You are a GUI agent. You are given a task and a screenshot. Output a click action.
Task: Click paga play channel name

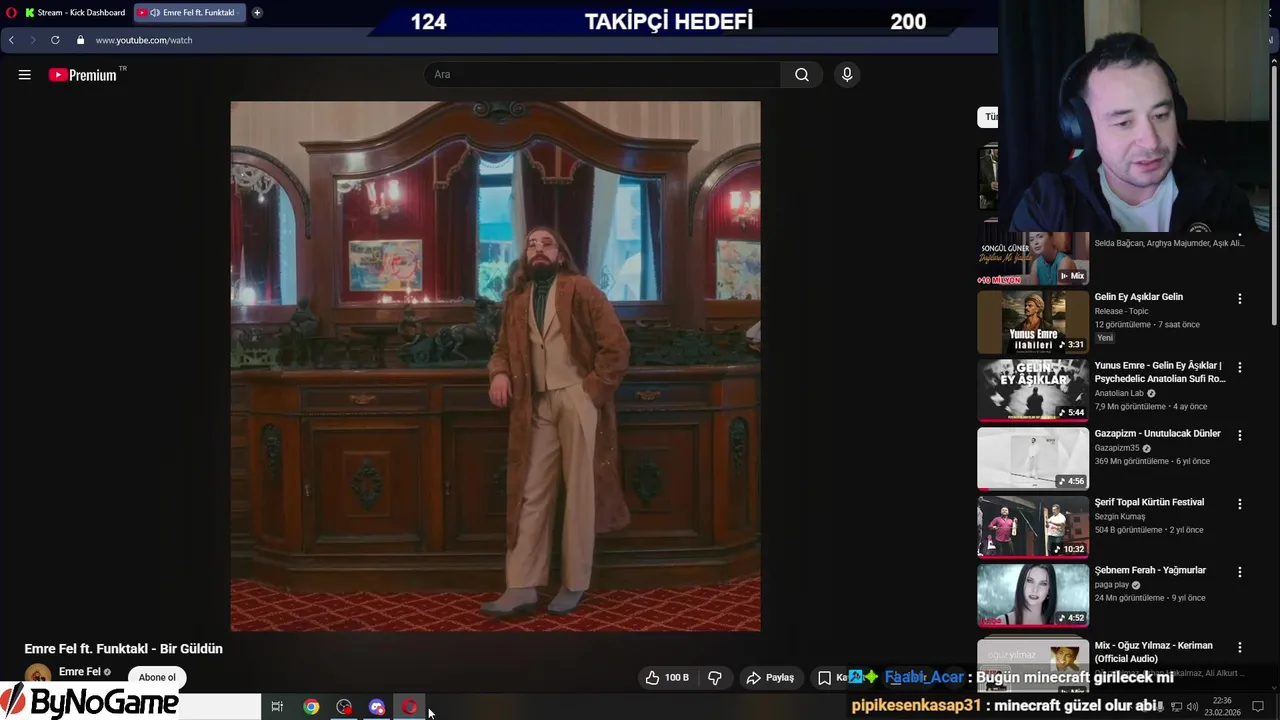click(x=1111, y=584)
